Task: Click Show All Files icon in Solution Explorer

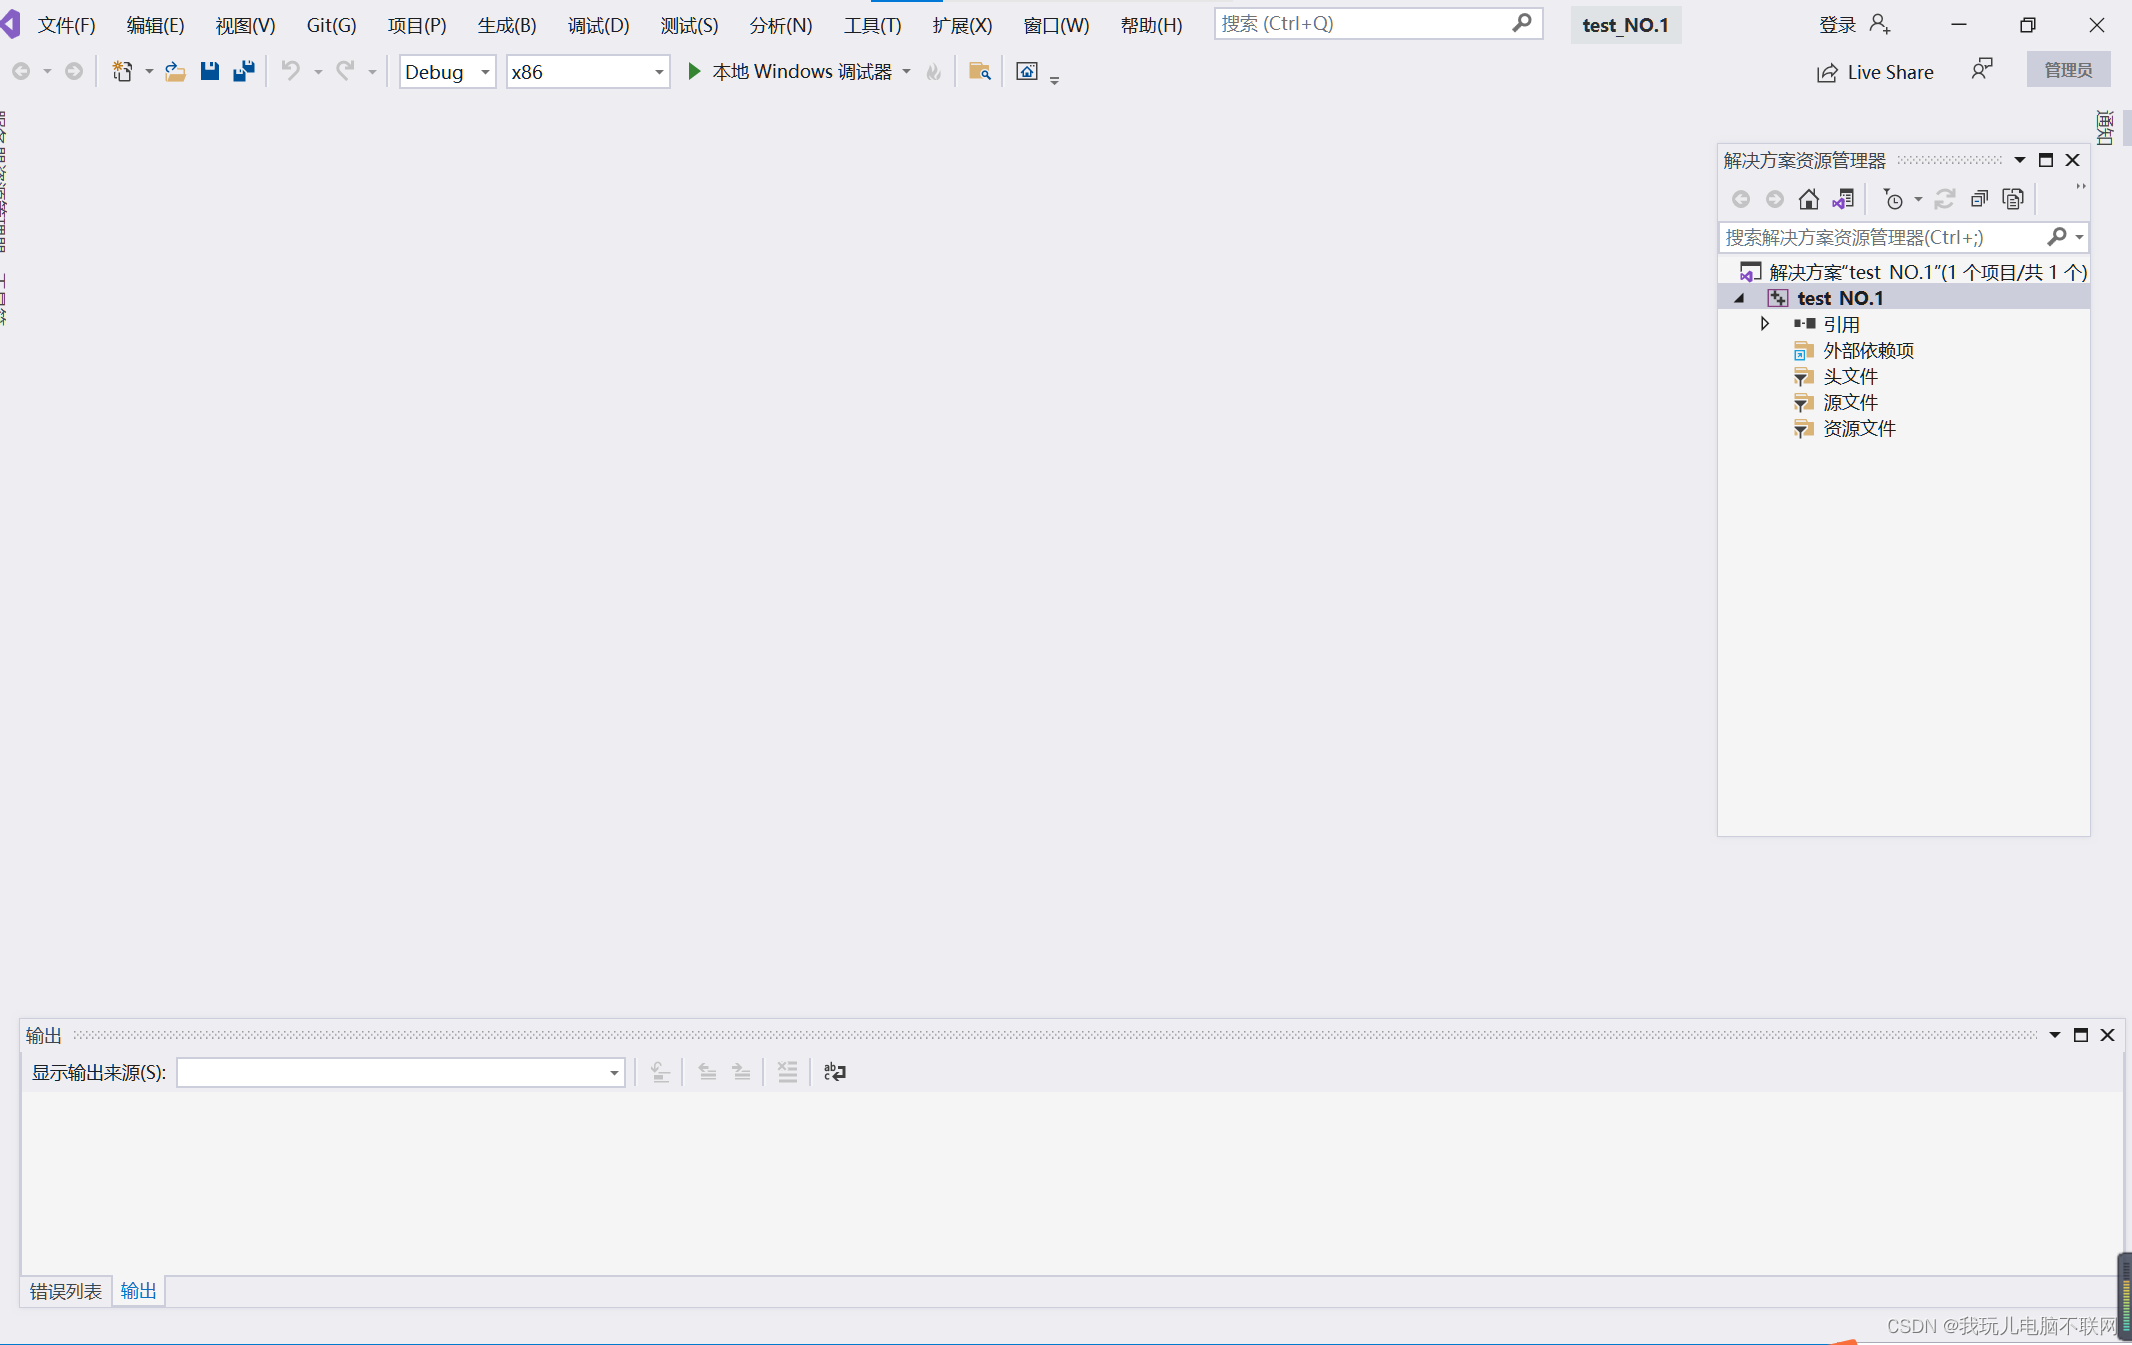Action: tap(2013, 199)
